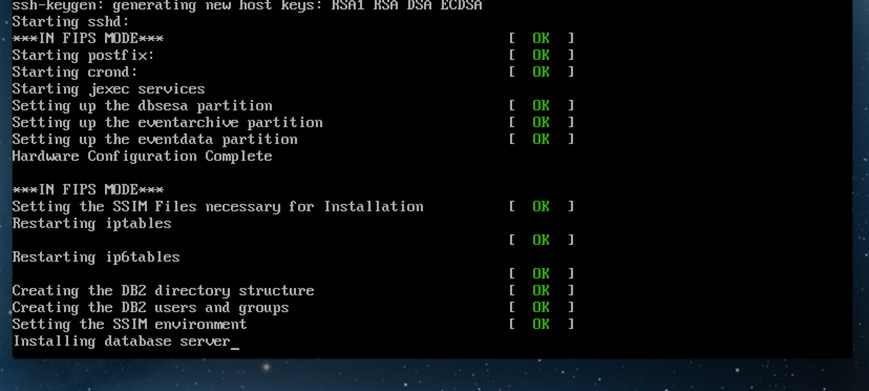Click the 'ssh-keygen: generating new host keys' line

tap(247, 6)
